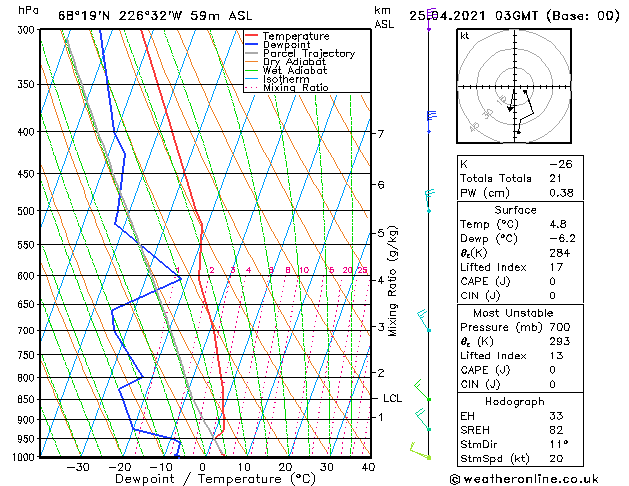Click the Parcel Trajectory legend label
The image size is (629, 486).
[x=309, y=53]
